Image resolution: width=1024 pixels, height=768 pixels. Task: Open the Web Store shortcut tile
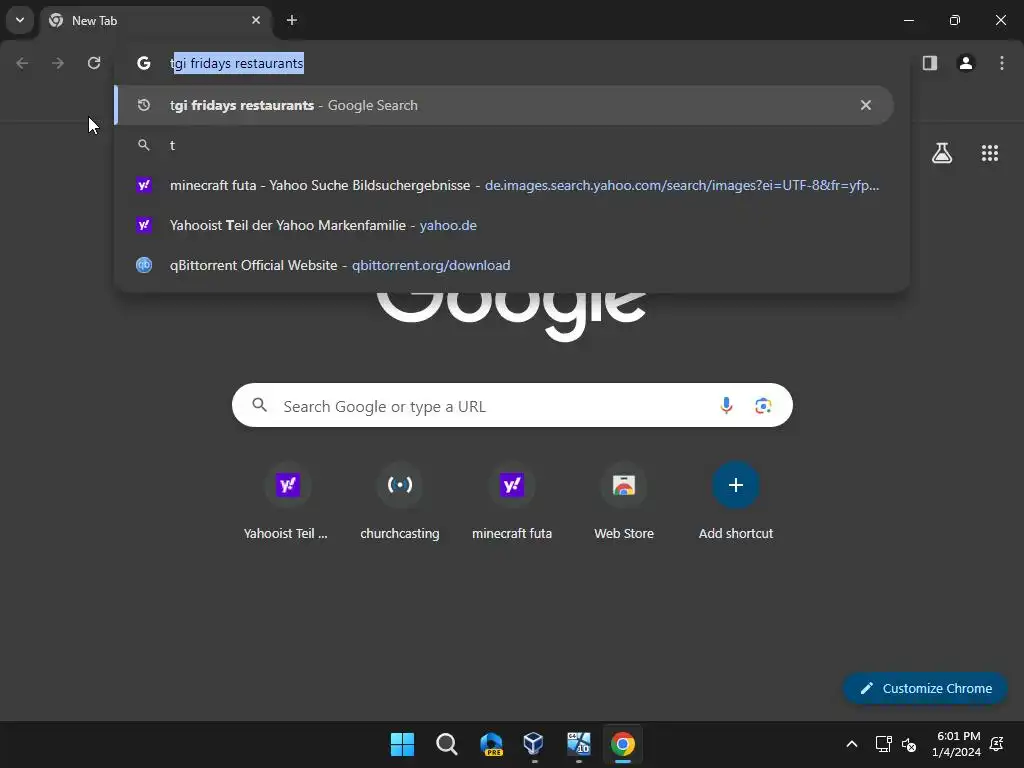coord(624,502)
